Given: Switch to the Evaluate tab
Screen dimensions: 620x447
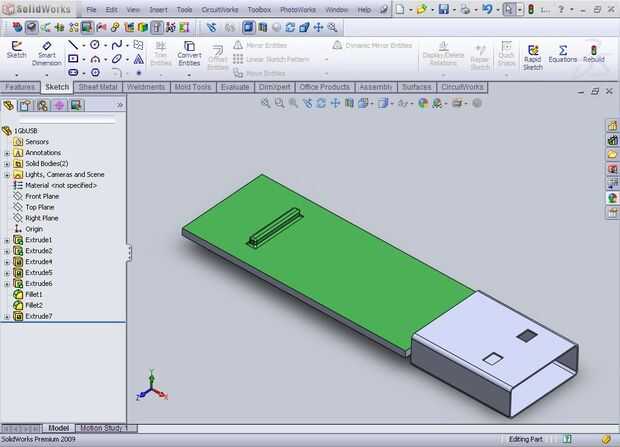Looking at the screenshot, I should [x=235, y=87].
